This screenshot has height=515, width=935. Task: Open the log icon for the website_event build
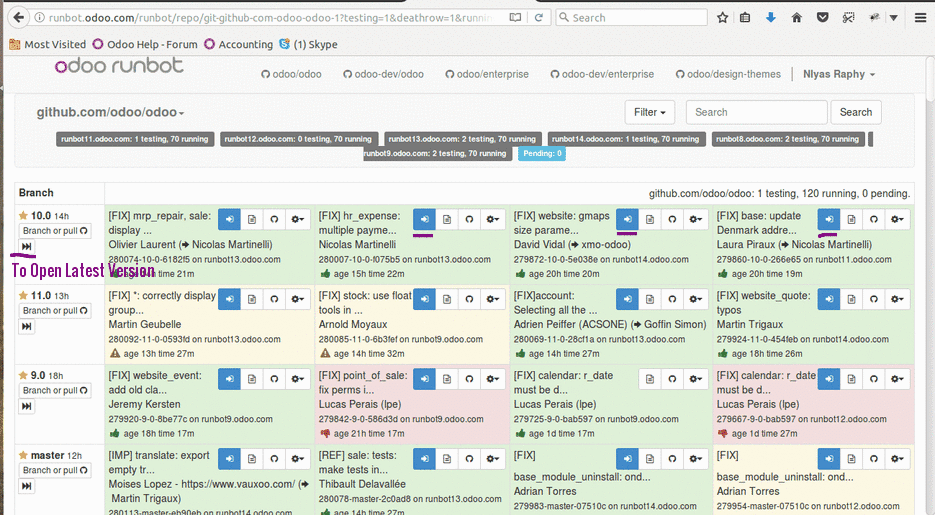tap(252, 379)
